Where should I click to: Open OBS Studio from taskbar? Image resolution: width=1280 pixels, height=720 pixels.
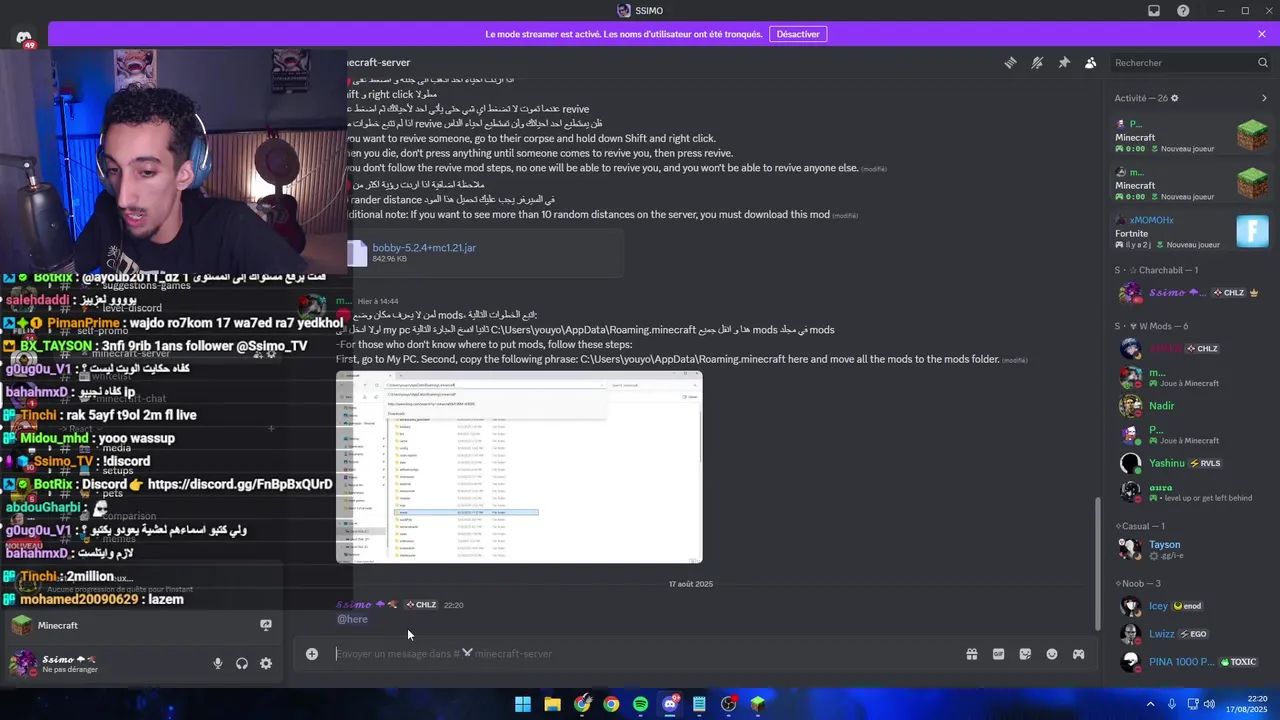(729, 704)
